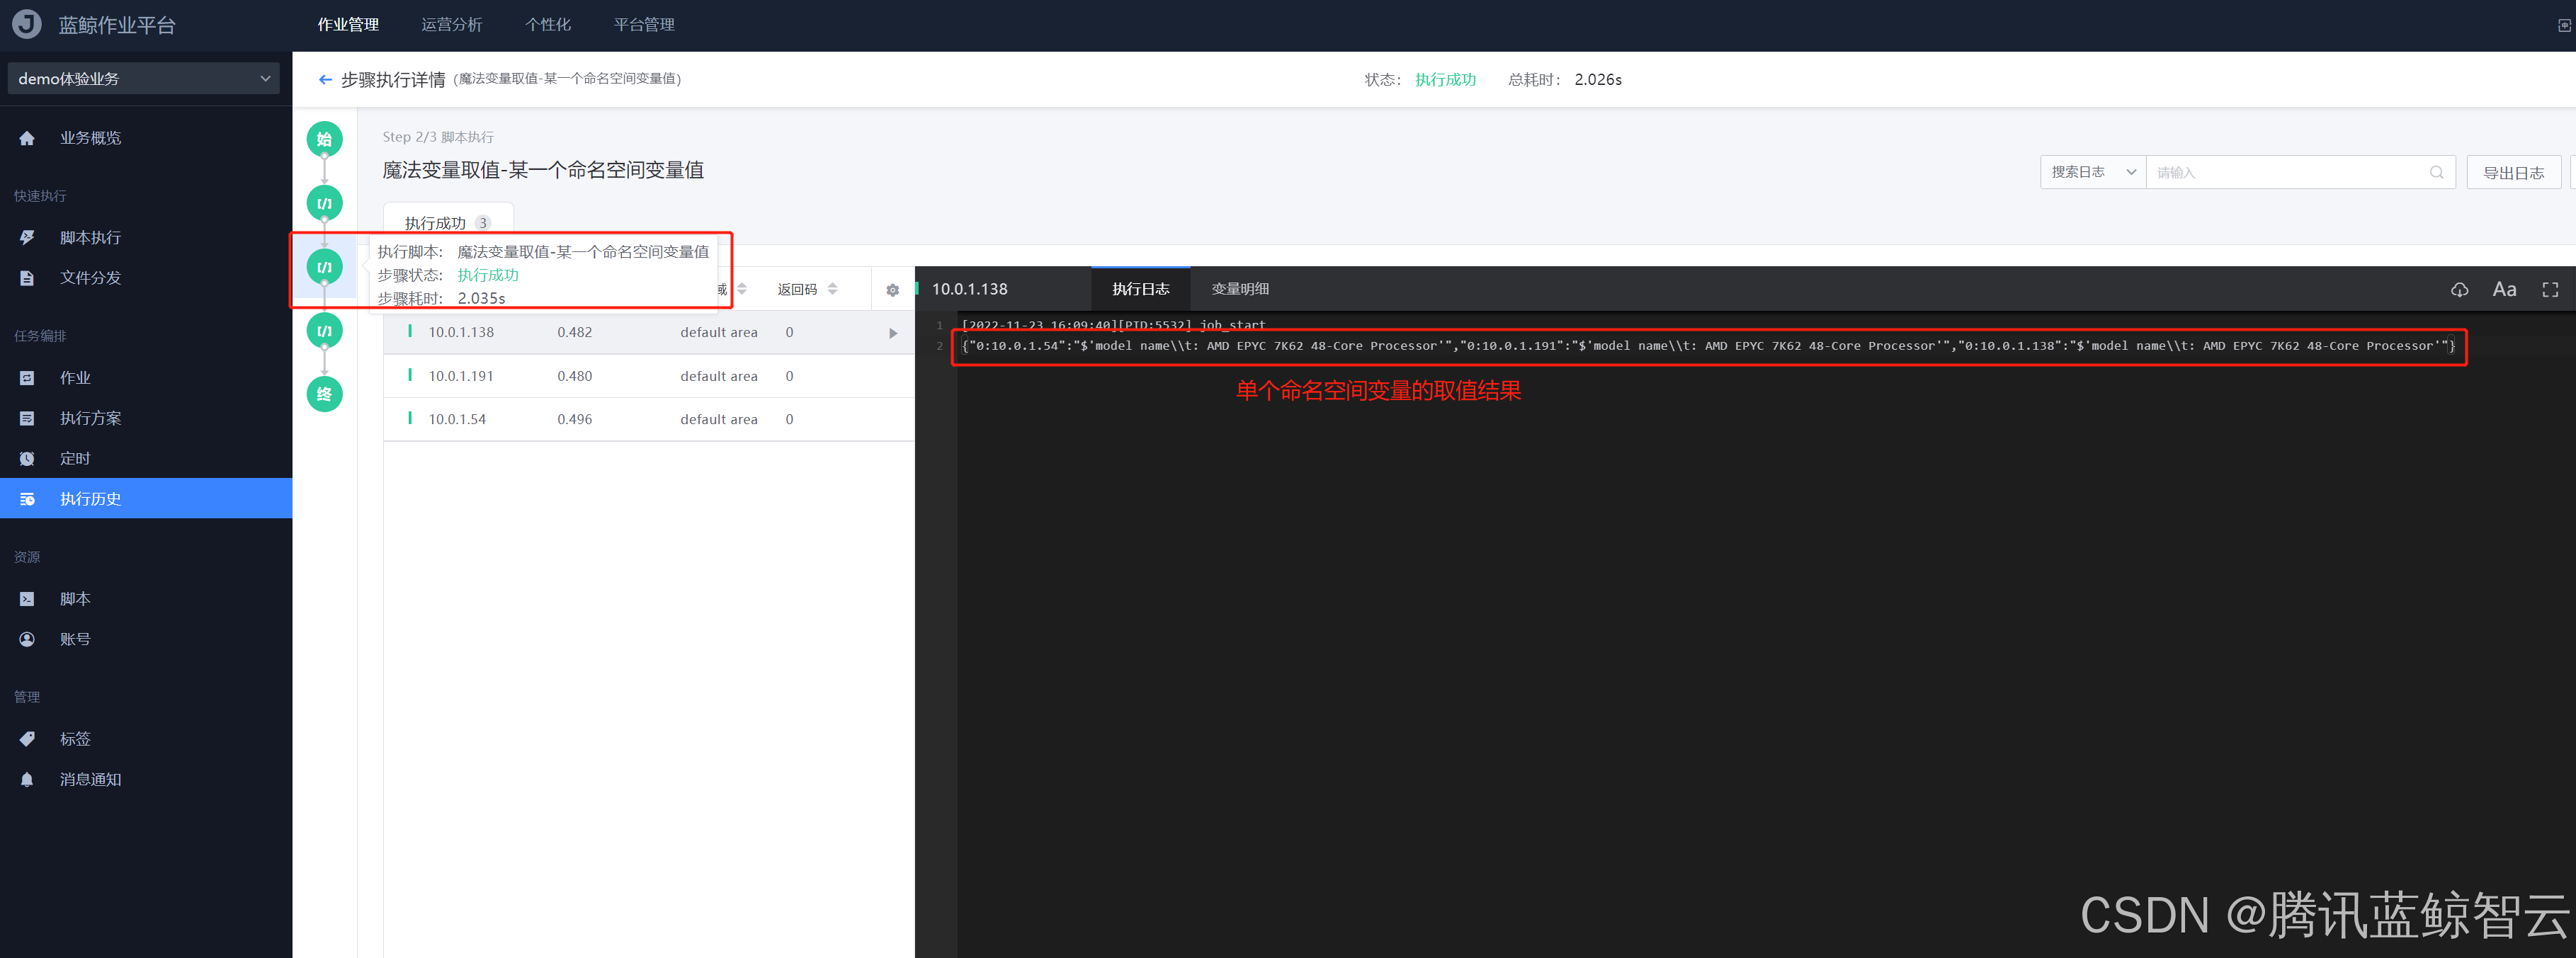Open table column settings gear icon

tap(892, 290)
